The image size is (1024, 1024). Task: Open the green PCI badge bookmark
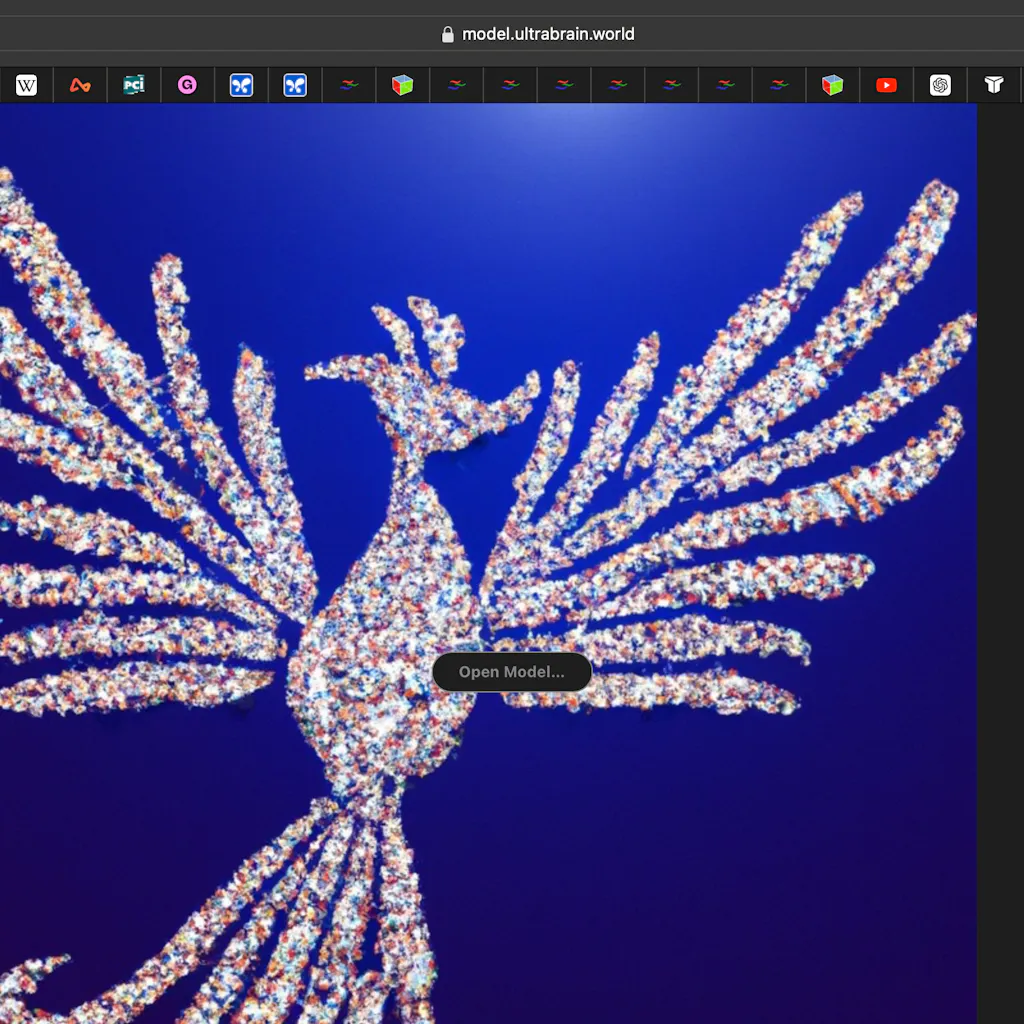pyautogui.click(x=133, y=85)
